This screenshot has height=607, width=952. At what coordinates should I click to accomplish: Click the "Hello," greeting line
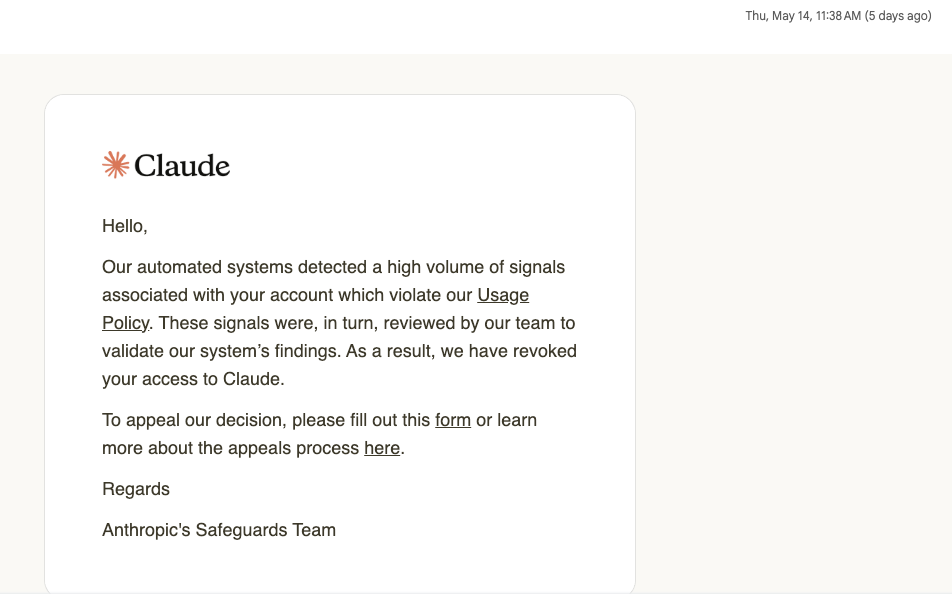tap(124, 226)
